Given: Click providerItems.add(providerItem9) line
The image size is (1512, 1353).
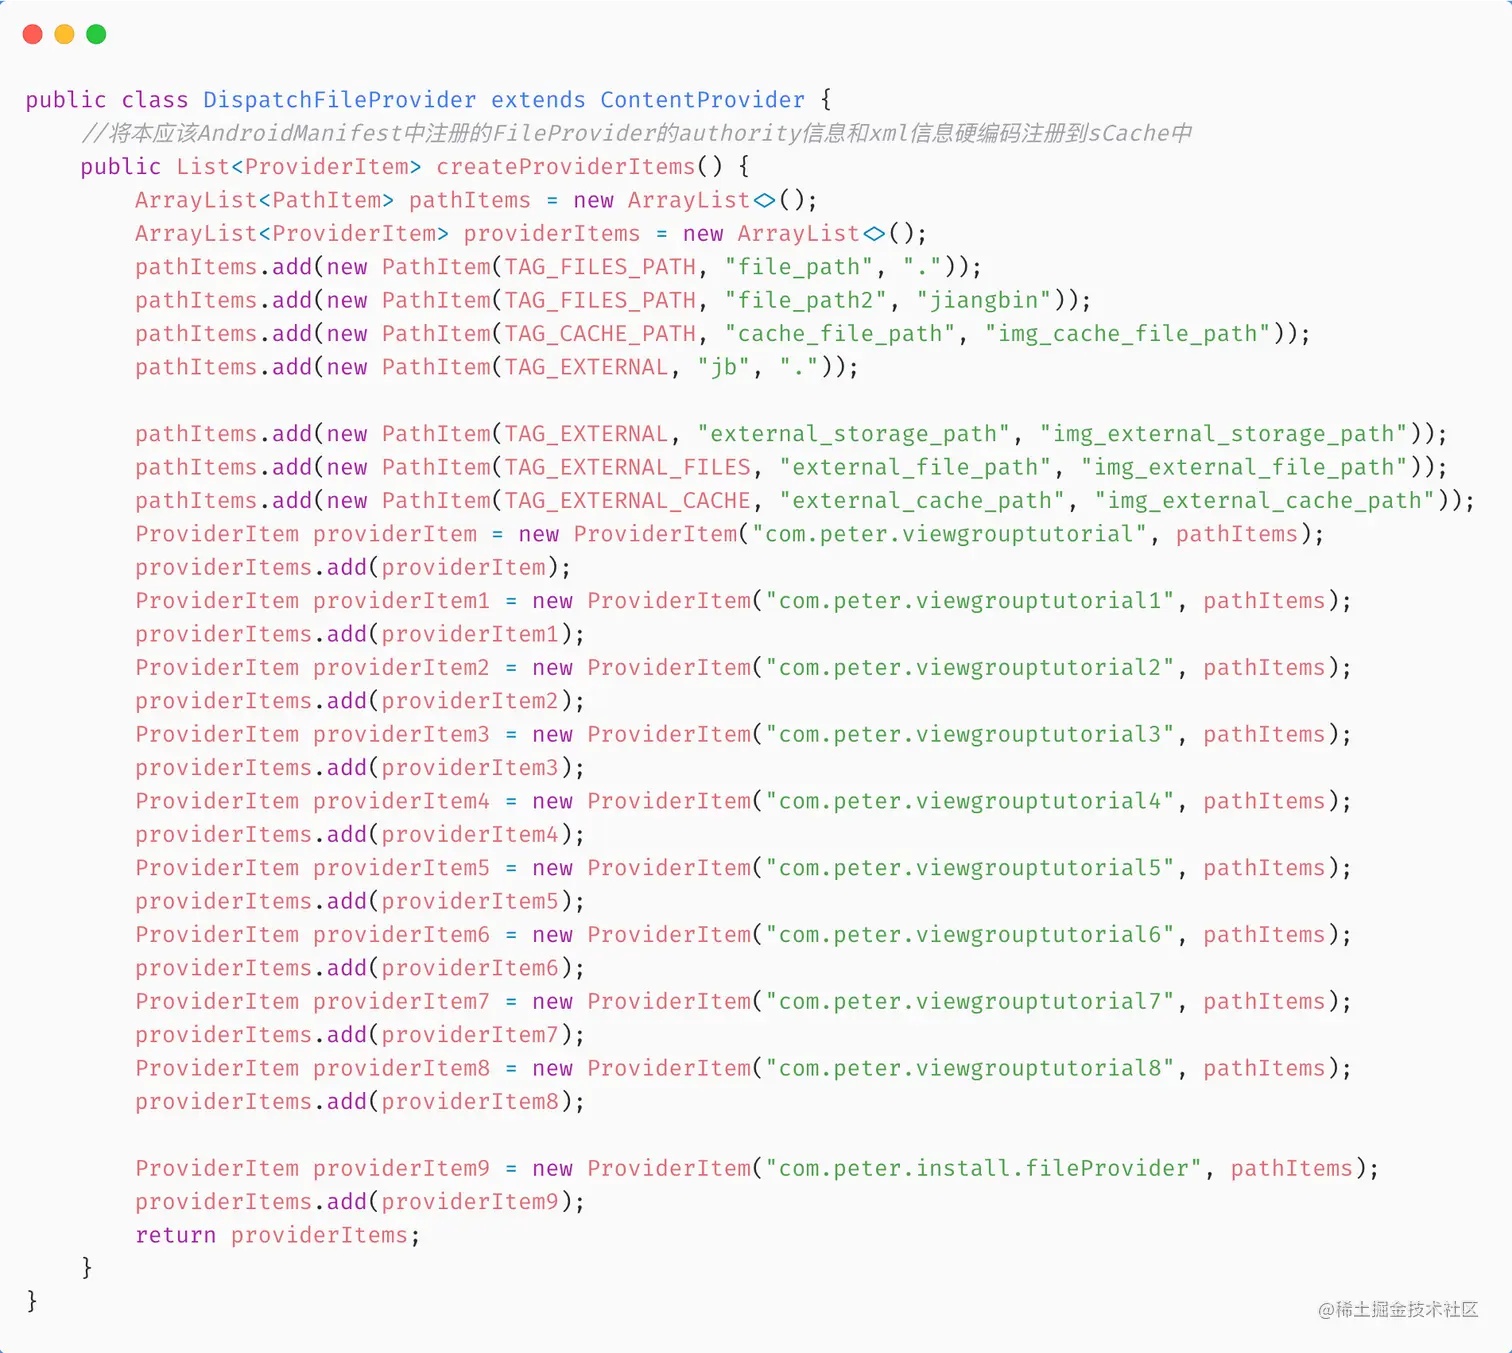Looking at the screenshot, I should [360, 1202].
